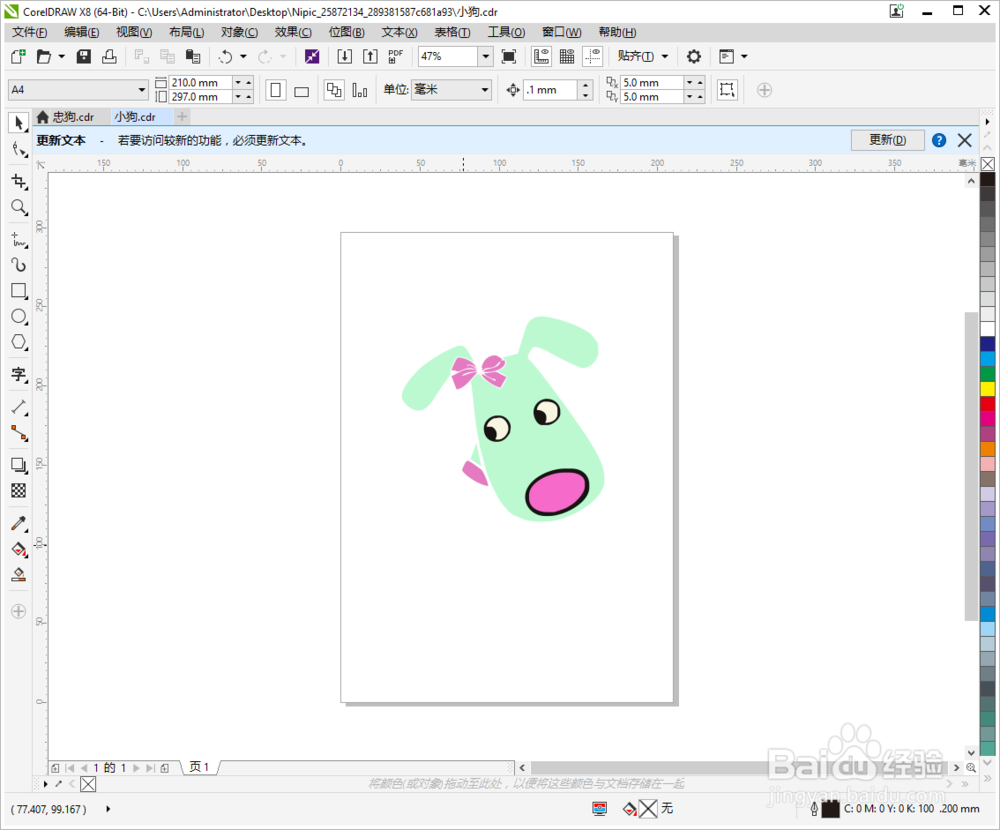Select the Freehand tool
This screenshot has width=1000, height=830.
[18, 240]
